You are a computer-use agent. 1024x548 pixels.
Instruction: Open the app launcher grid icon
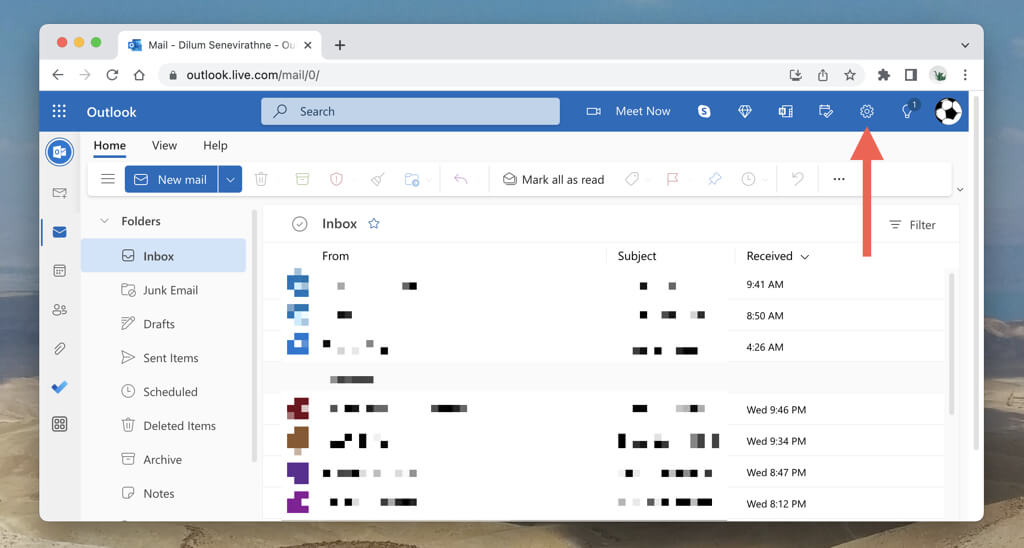point(59,111)
